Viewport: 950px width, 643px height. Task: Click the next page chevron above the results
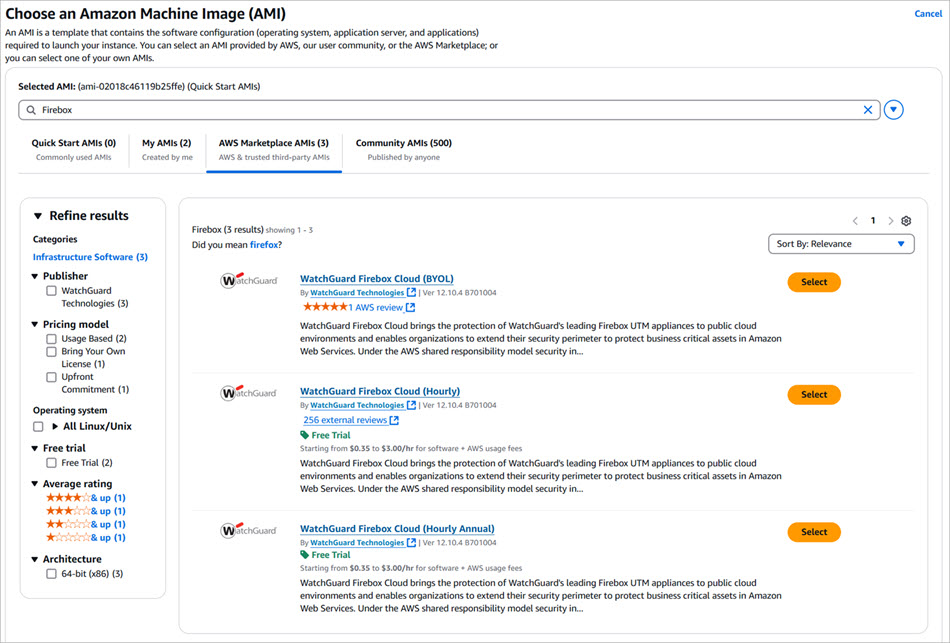pos(889,220)
